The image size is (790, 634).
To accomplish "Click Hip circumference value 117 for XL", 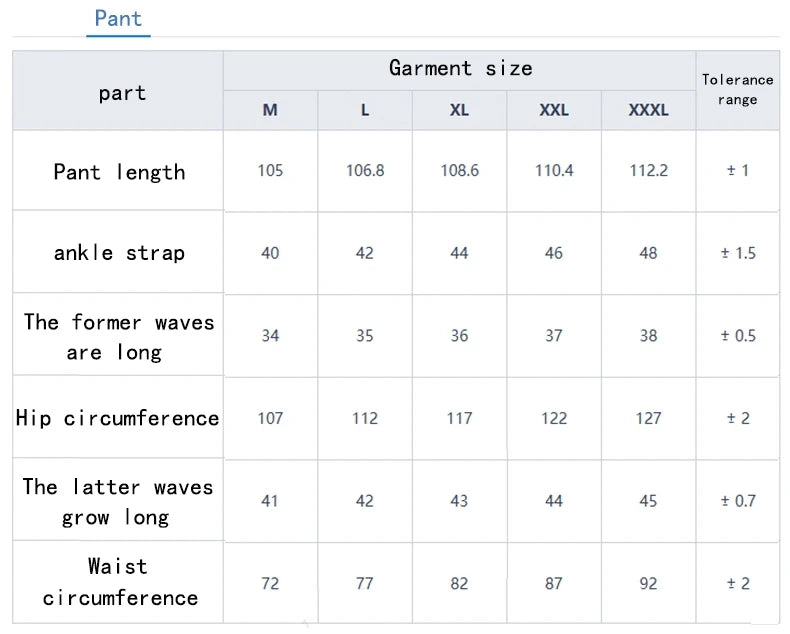I will [x=459, y=418].
